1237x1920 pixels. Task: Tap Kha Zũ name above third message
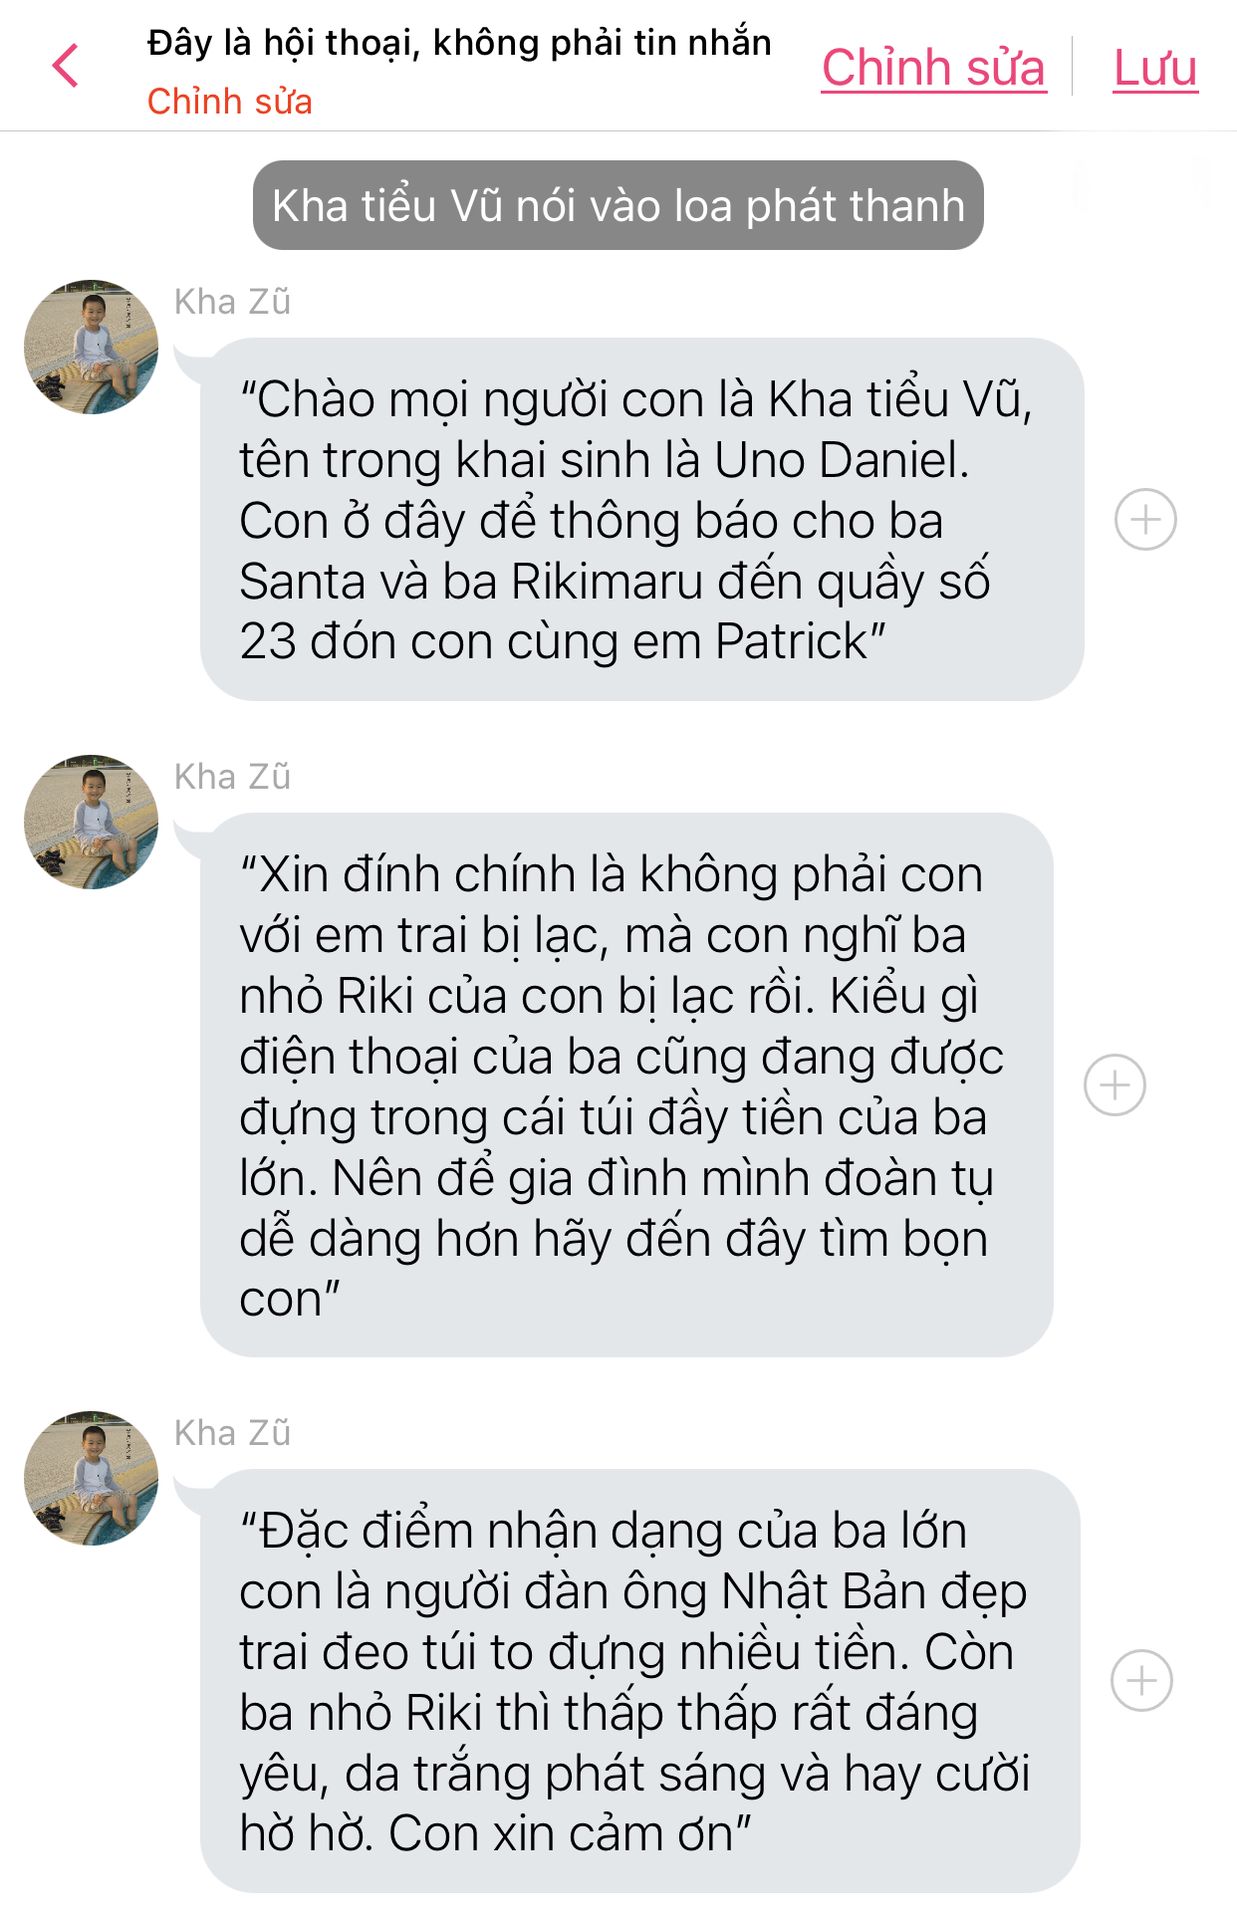click(232, 1432)
